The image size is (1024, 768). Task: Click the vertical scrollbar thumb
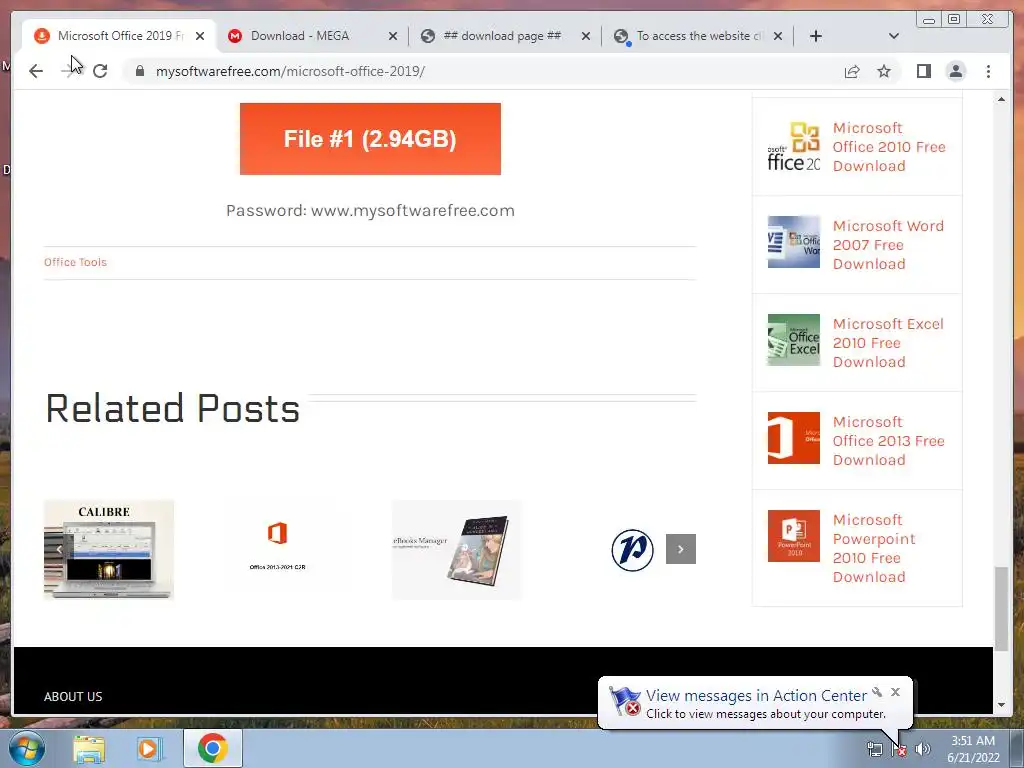pos(1001,609)
